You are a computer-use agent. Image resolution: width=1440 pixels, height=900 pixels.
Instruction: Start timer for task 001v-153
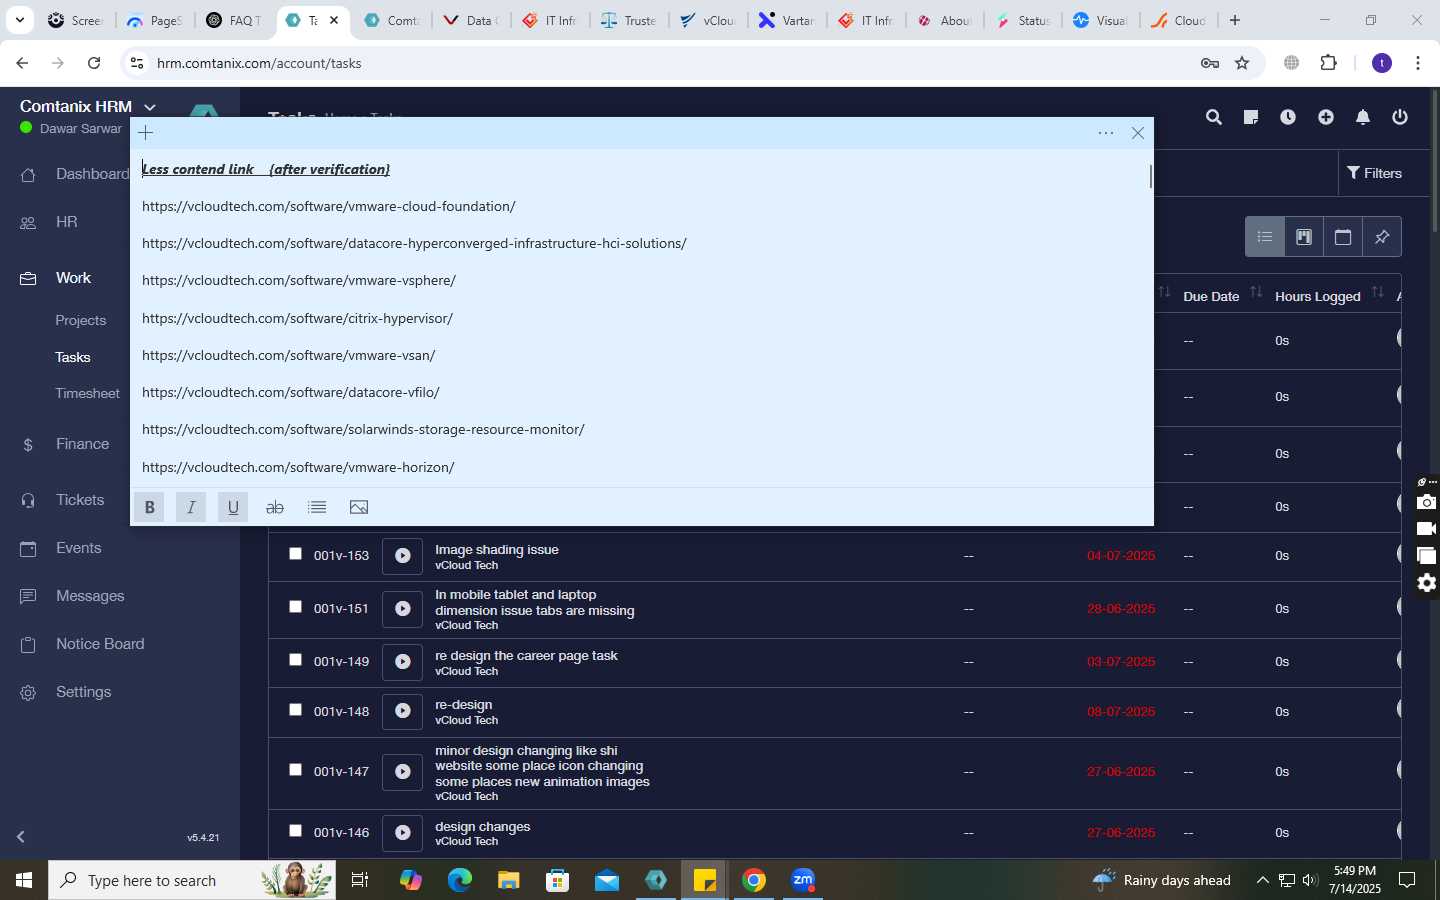point(402,556)
